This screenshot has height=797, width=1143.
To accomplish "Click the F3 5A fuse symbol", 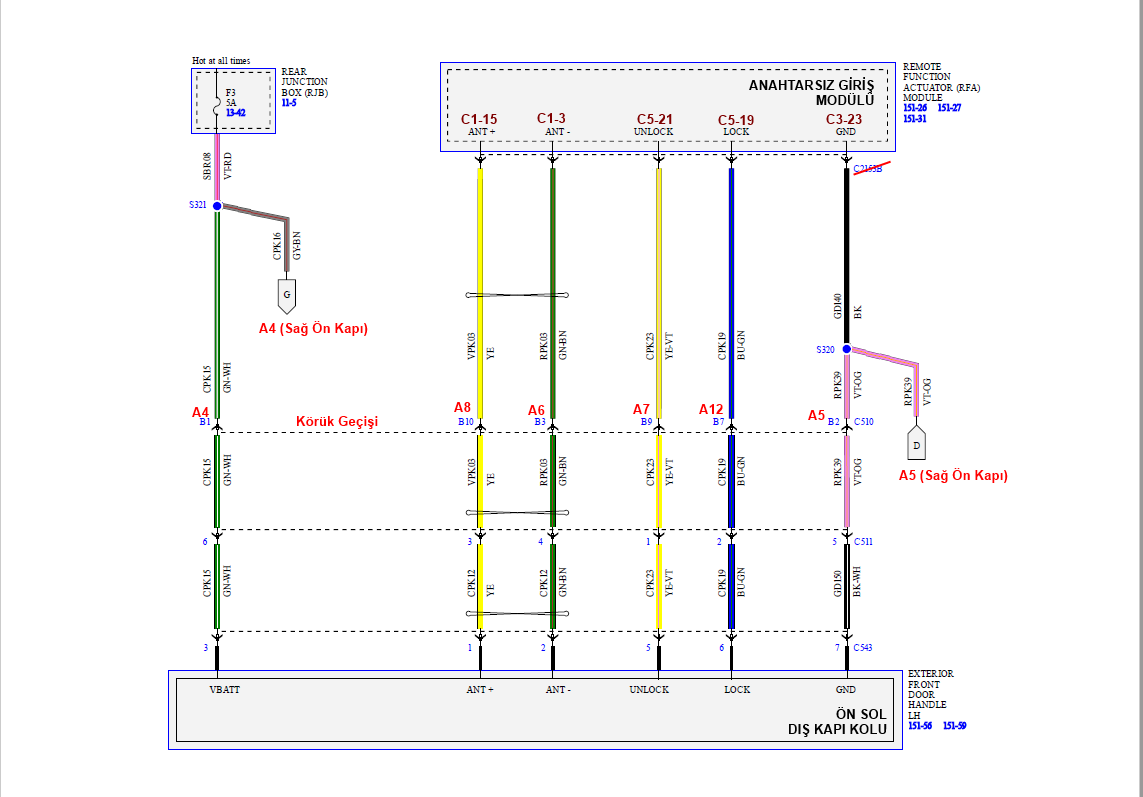I will (217, 103).
